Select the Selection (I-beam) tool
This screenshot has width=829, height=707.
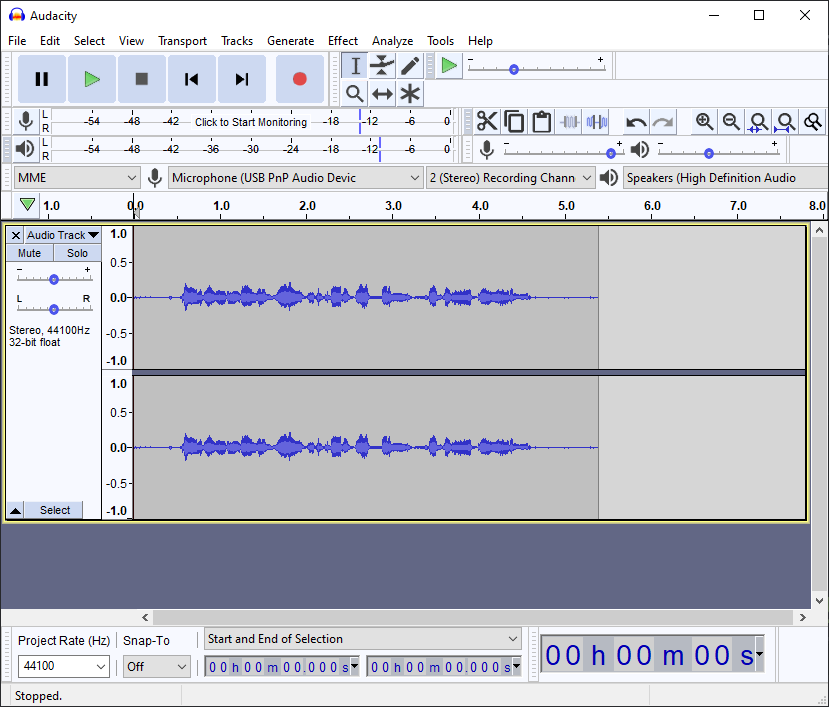[x=355, y=66]
